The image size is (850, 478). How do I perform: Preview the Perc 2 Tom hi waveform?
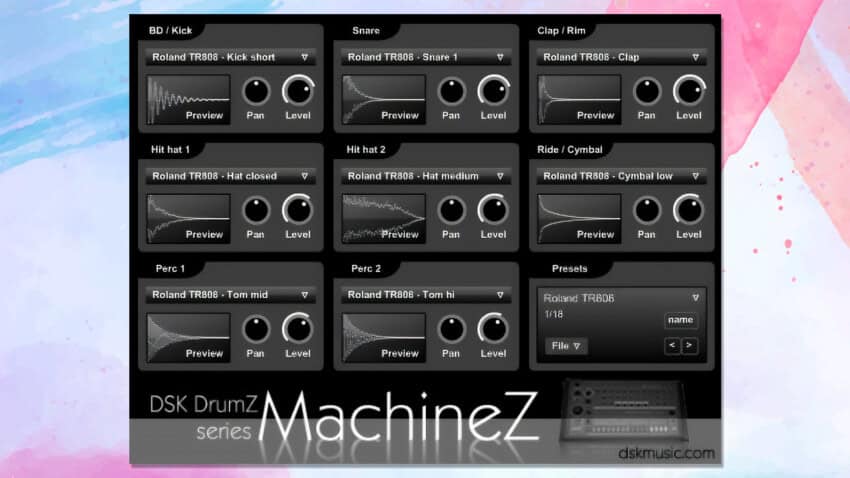pyautogui.click(x=384, y=338)
